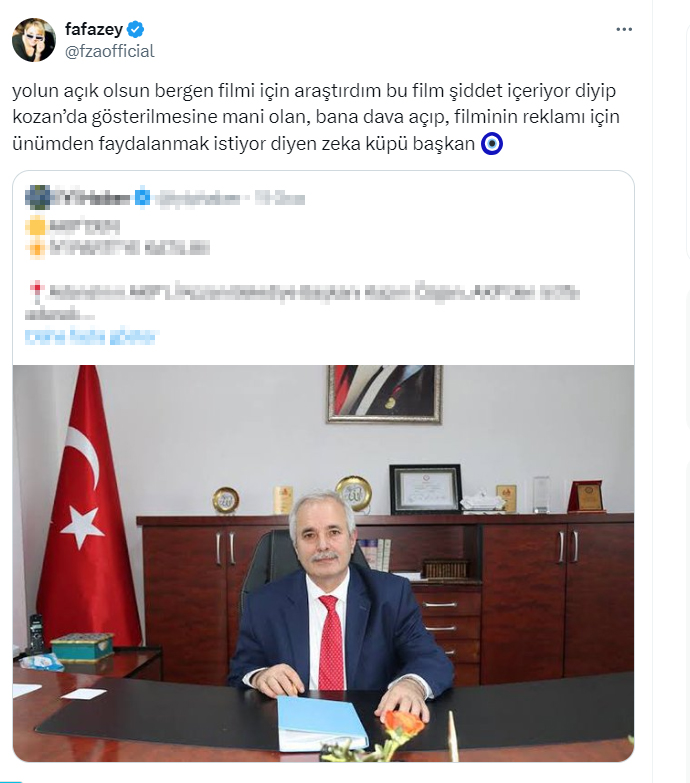This screenshot has width=690, height=783.
Task: Click the blurred quoted tweet timestamp
Action: 280,198
